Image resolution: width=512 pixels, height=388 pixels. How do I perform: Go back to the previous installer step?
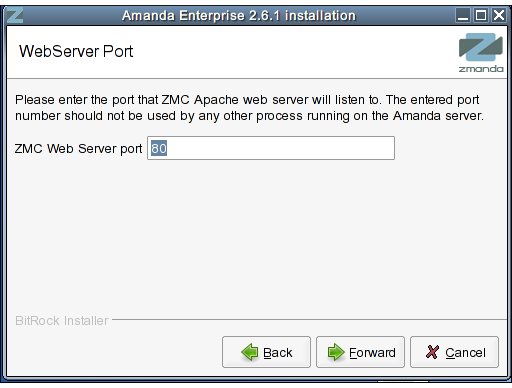266,352
